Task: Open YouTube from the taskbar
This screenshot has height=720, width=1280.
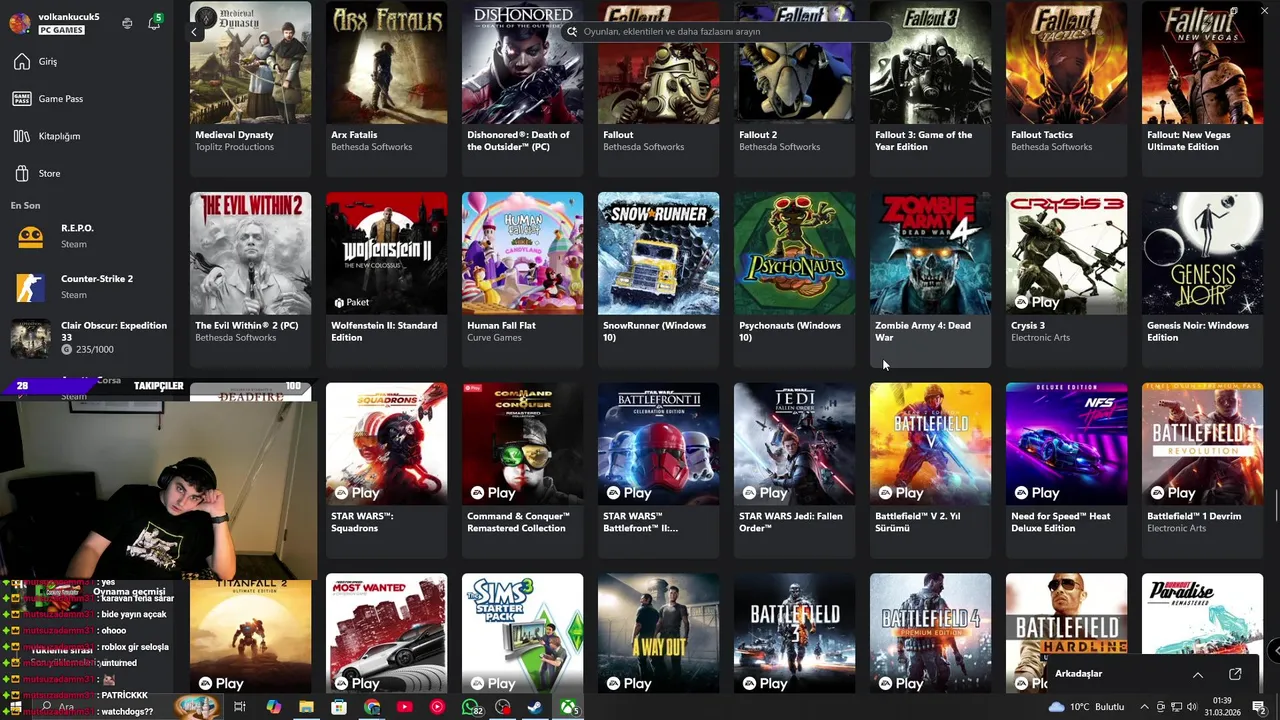Action: (x=404, y=707)
